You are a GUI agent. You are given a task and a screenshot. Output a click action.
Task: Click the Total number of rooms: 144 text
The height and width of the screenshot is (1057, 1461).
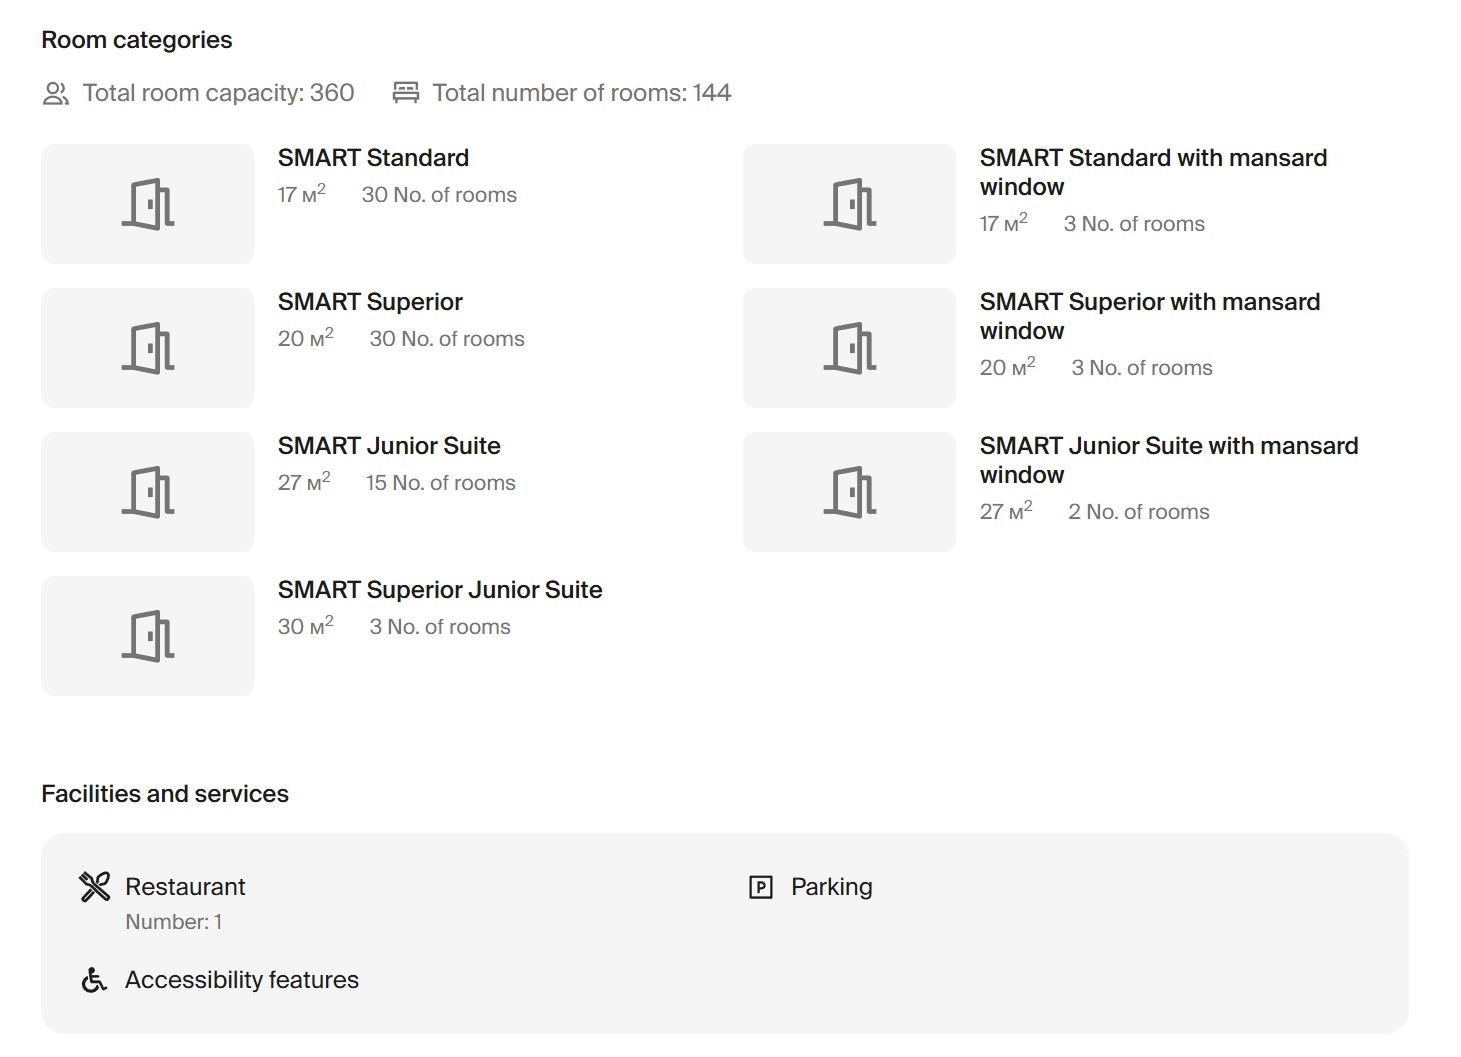[581, 93]
